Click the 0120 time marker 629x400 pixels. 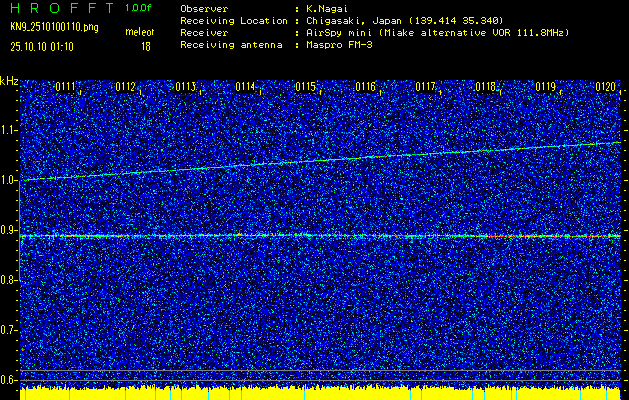point(606,87)
